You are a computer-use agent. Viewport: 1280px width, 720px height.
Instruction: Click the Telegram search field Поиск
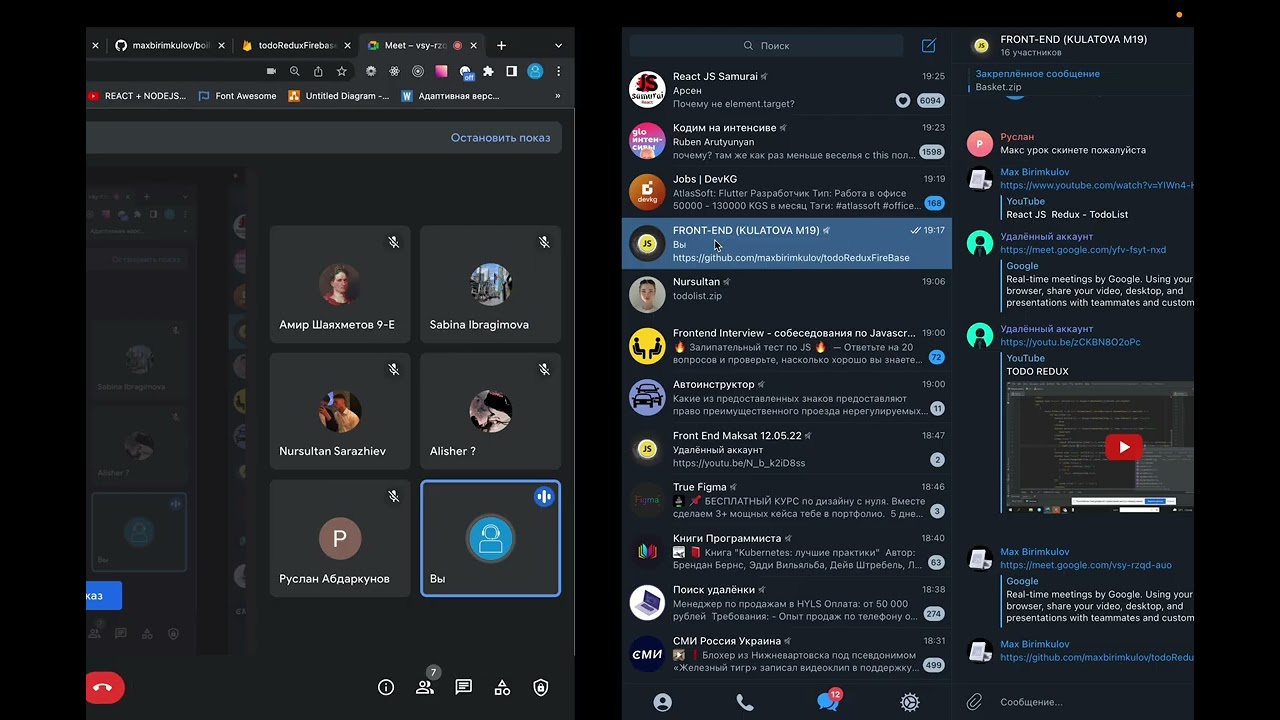pos(766,45)
